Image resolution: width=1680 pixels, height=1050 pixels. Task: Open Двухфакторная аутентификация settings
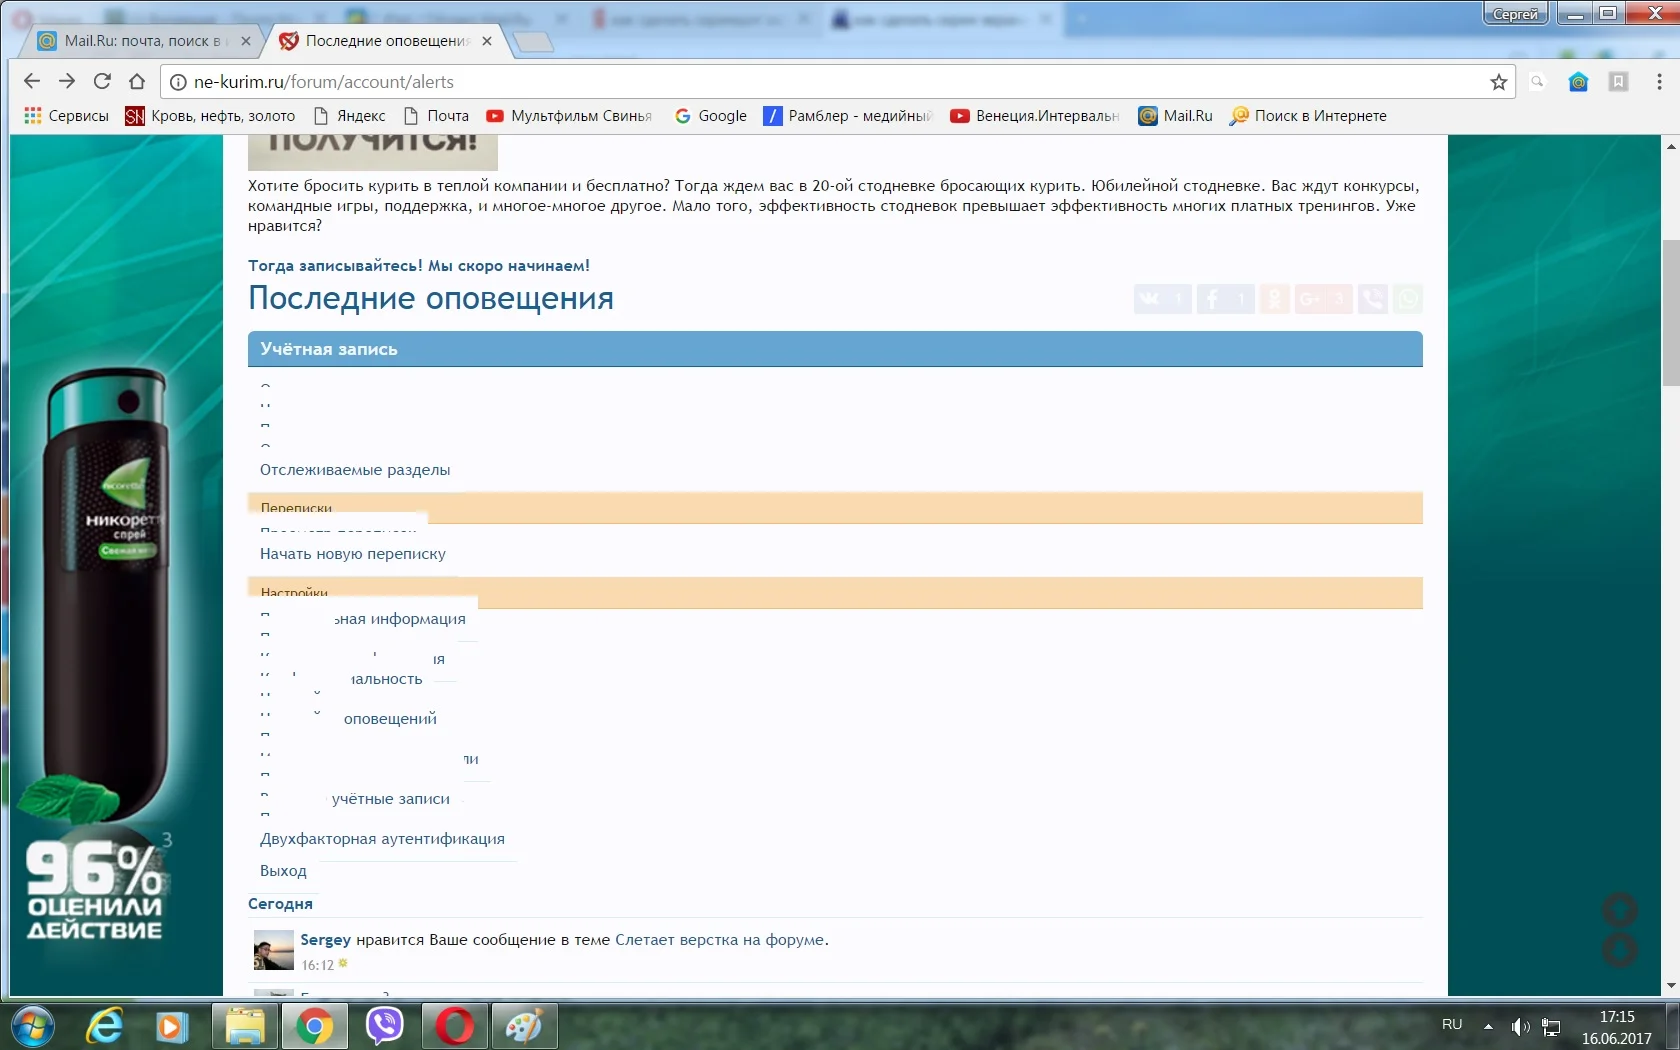pos(383,839)
